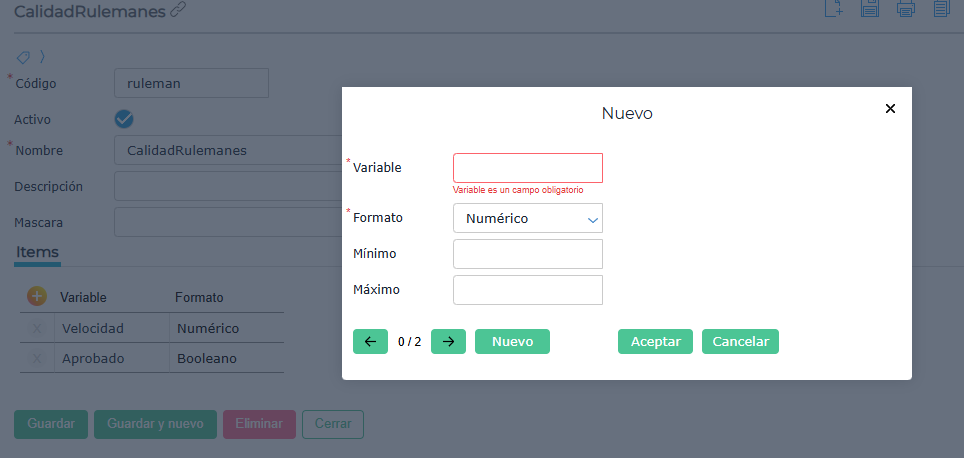Click the Nuevo button beside the record counter

[x=512, y=341]
